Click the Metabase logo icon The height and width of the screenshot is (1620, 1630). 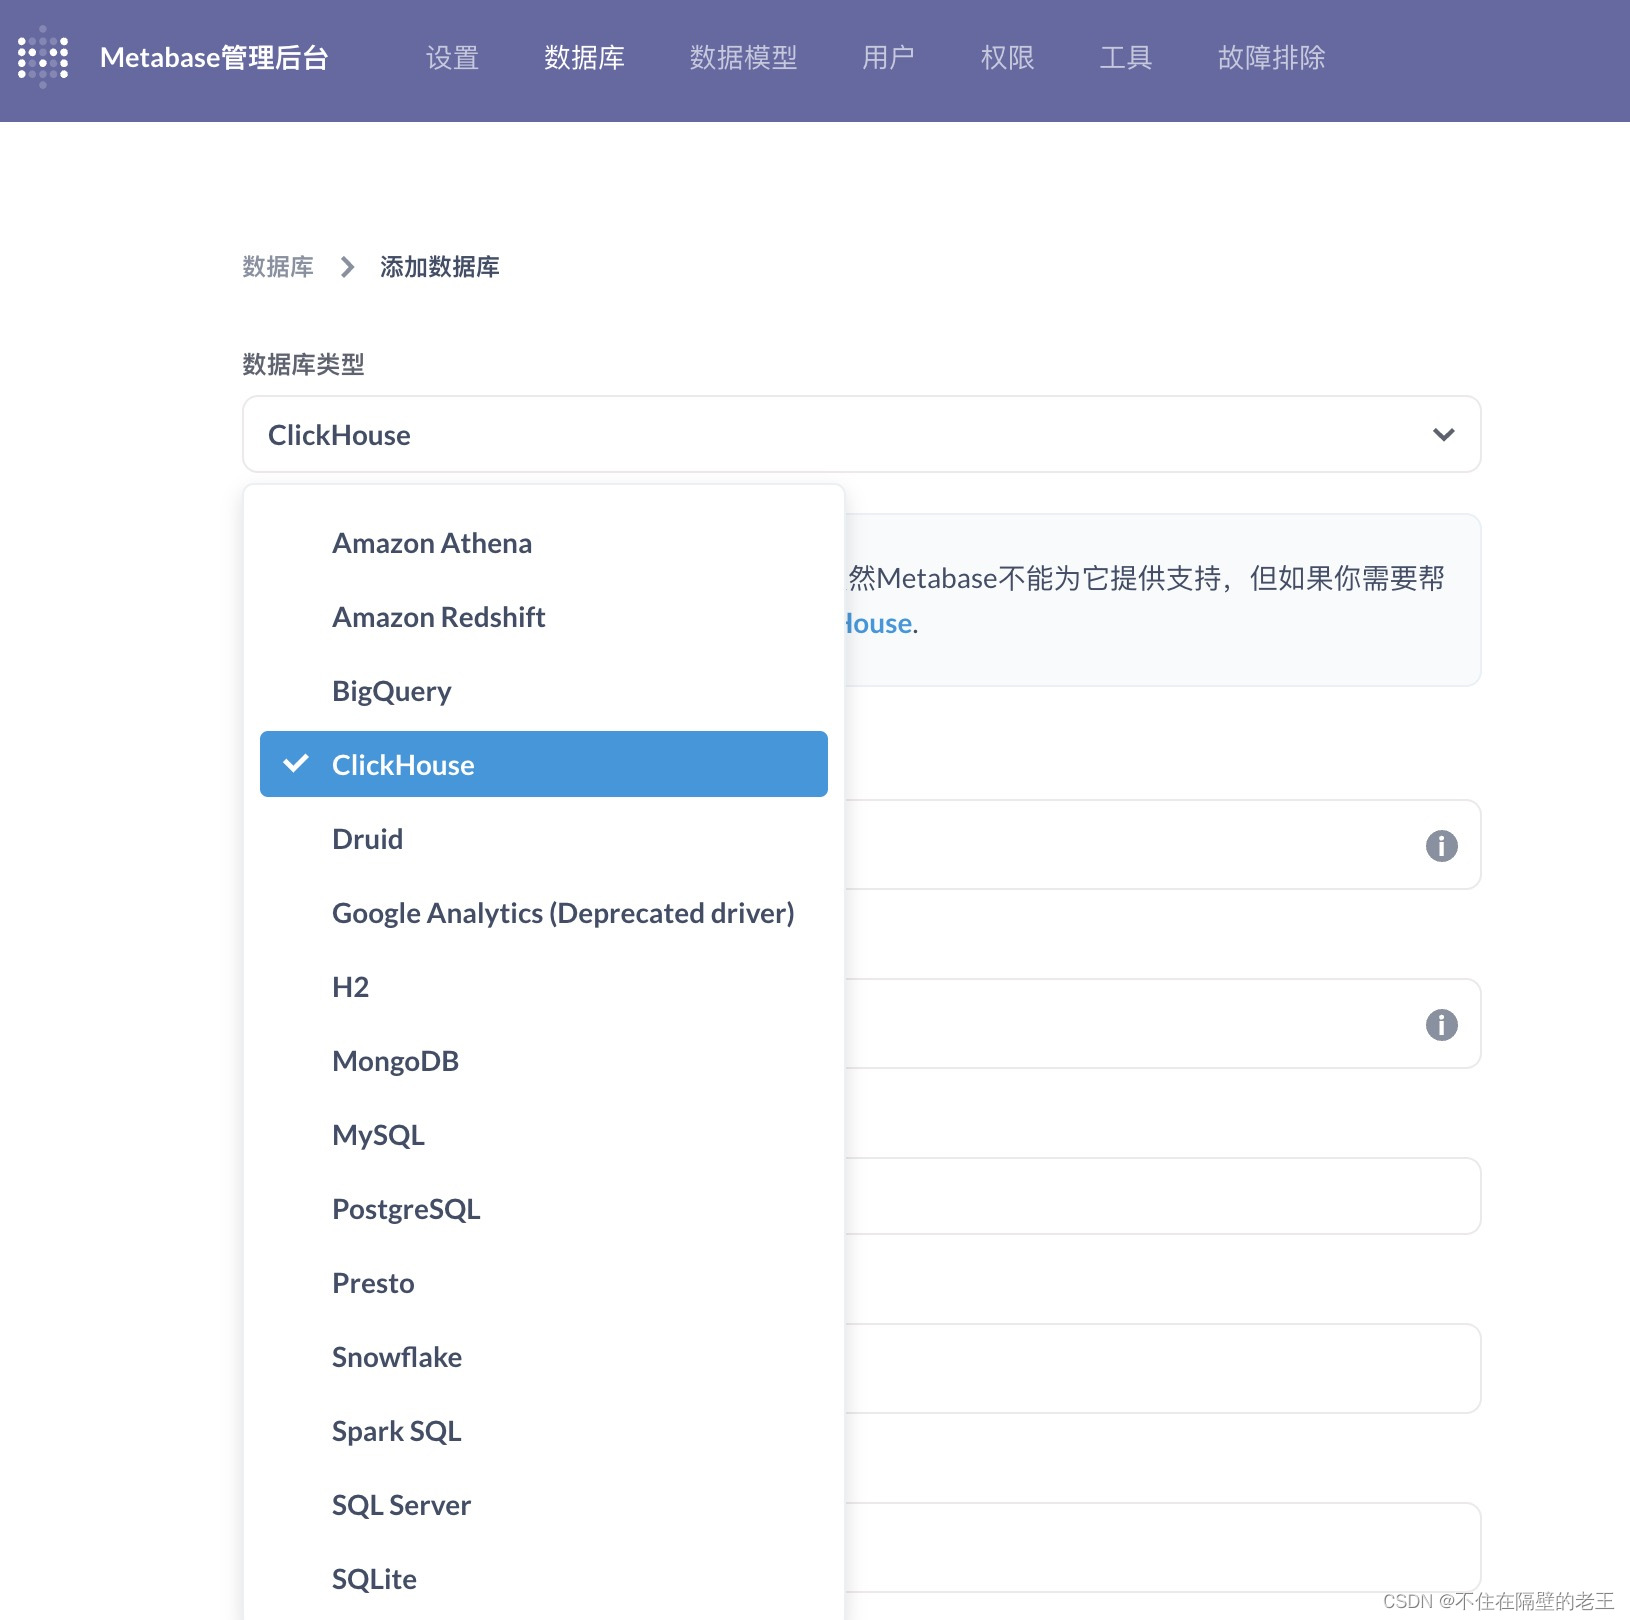[x=43, y=57]
